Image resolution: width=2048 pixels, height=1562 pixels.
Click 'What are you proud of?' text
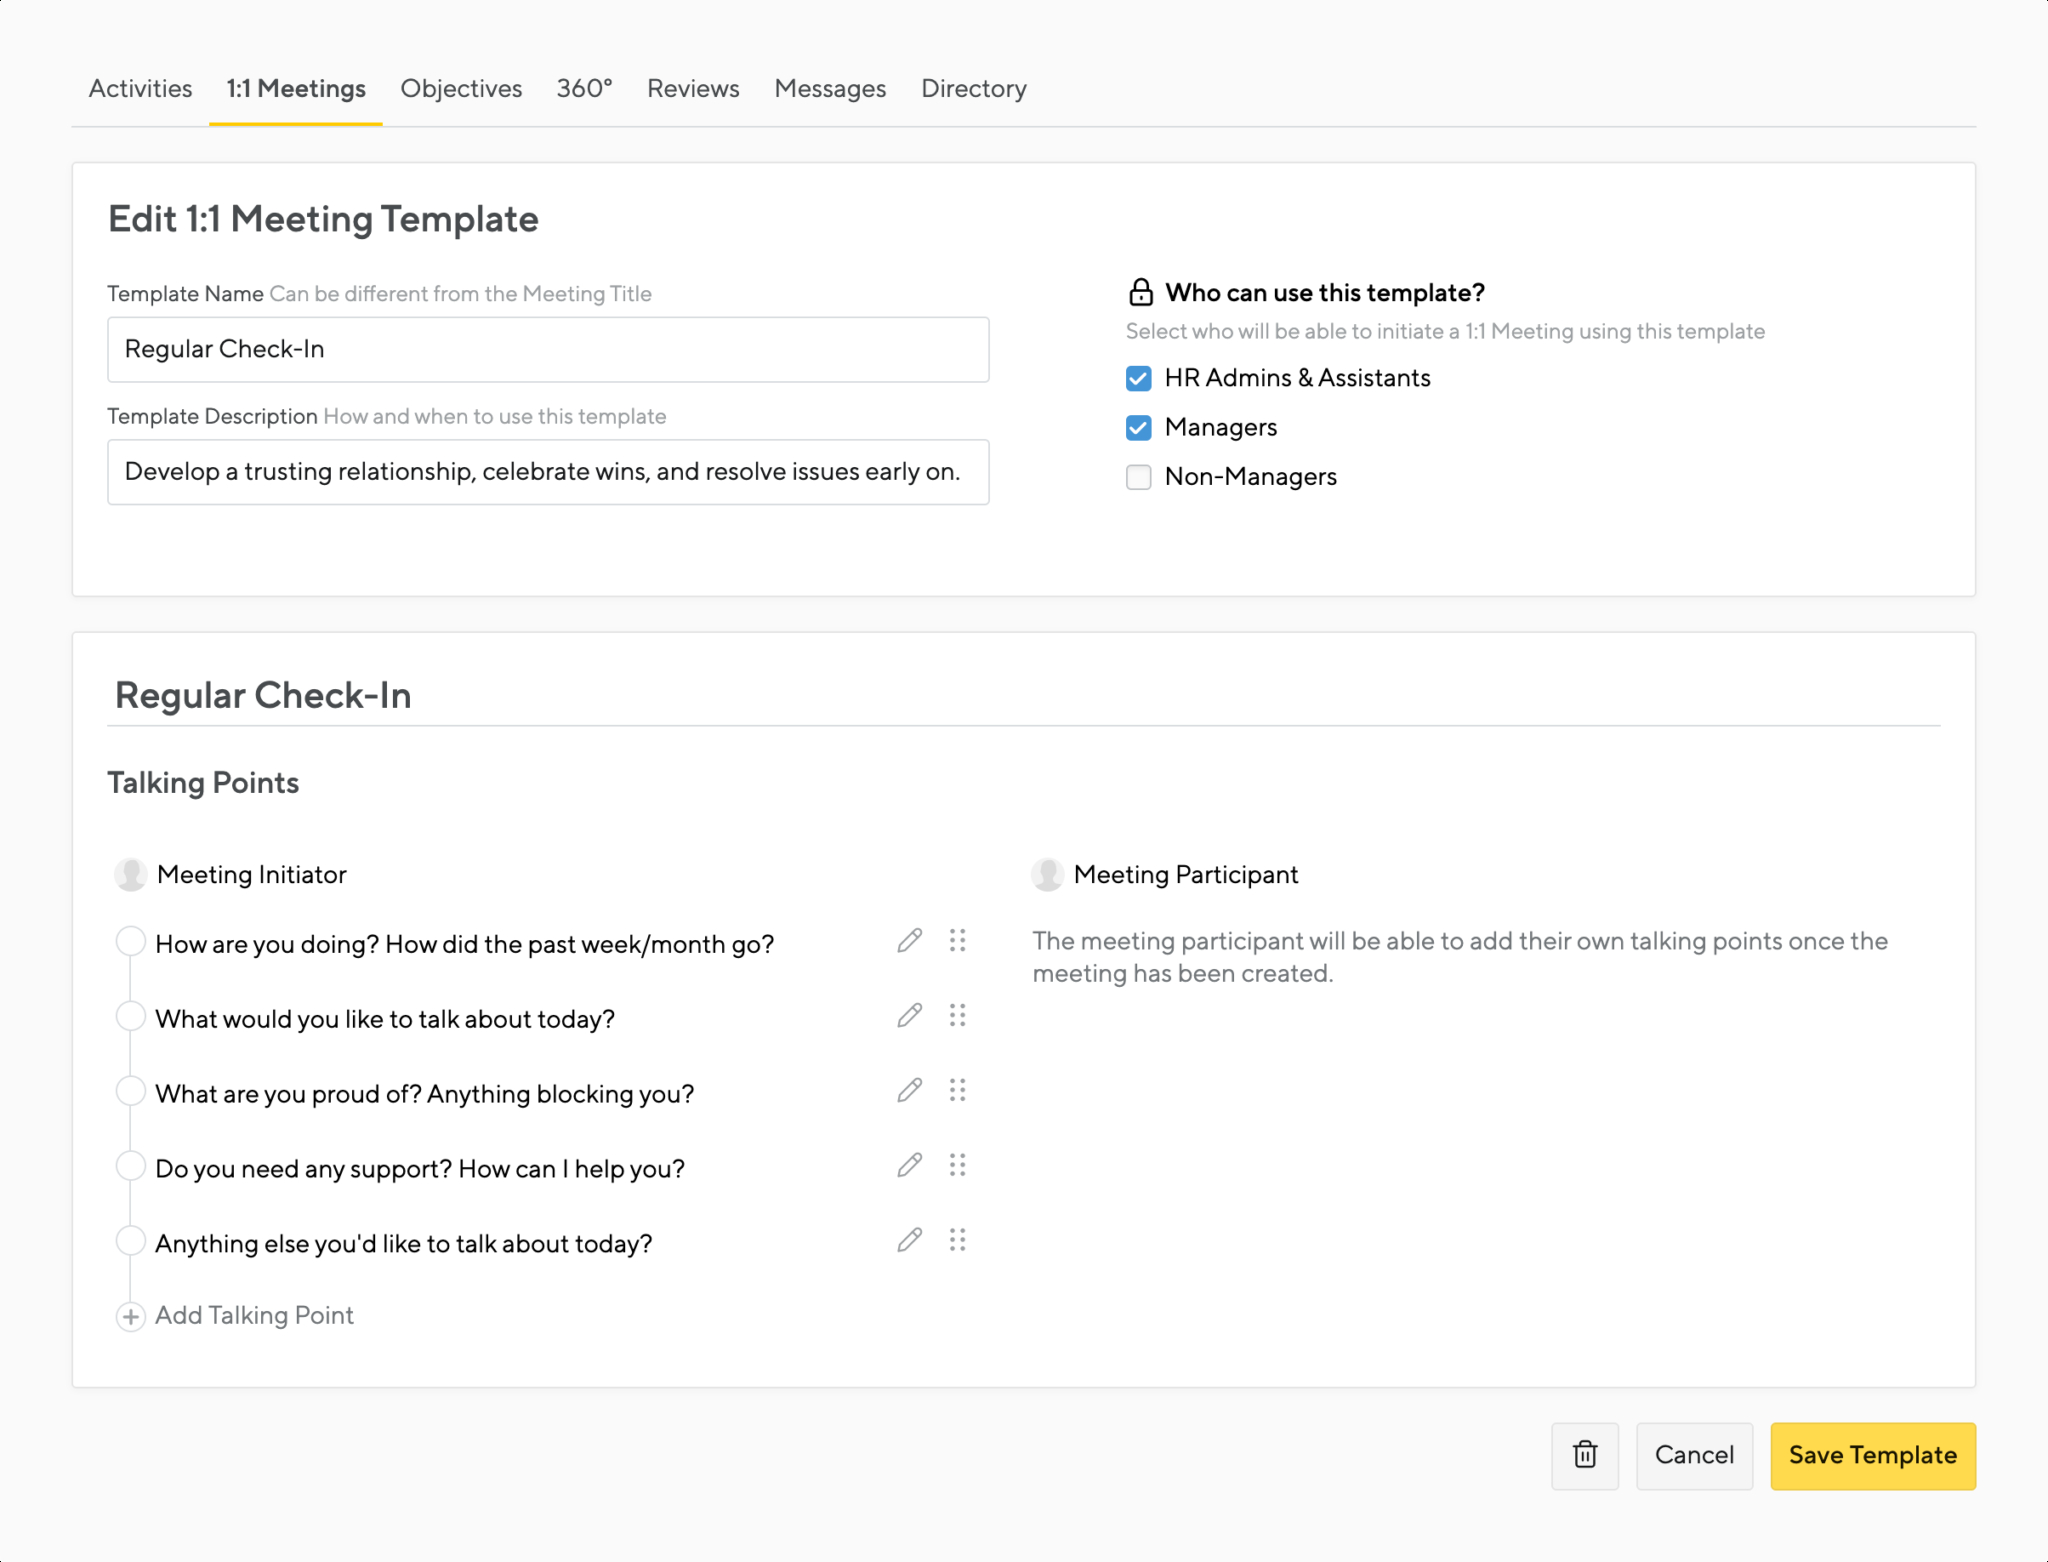click(x=425, y=1095)
